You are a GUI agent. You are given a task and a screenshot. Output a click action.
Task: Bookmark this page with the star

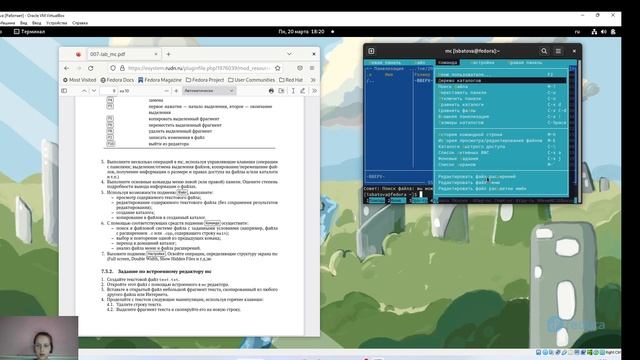[x=278, y=68]
